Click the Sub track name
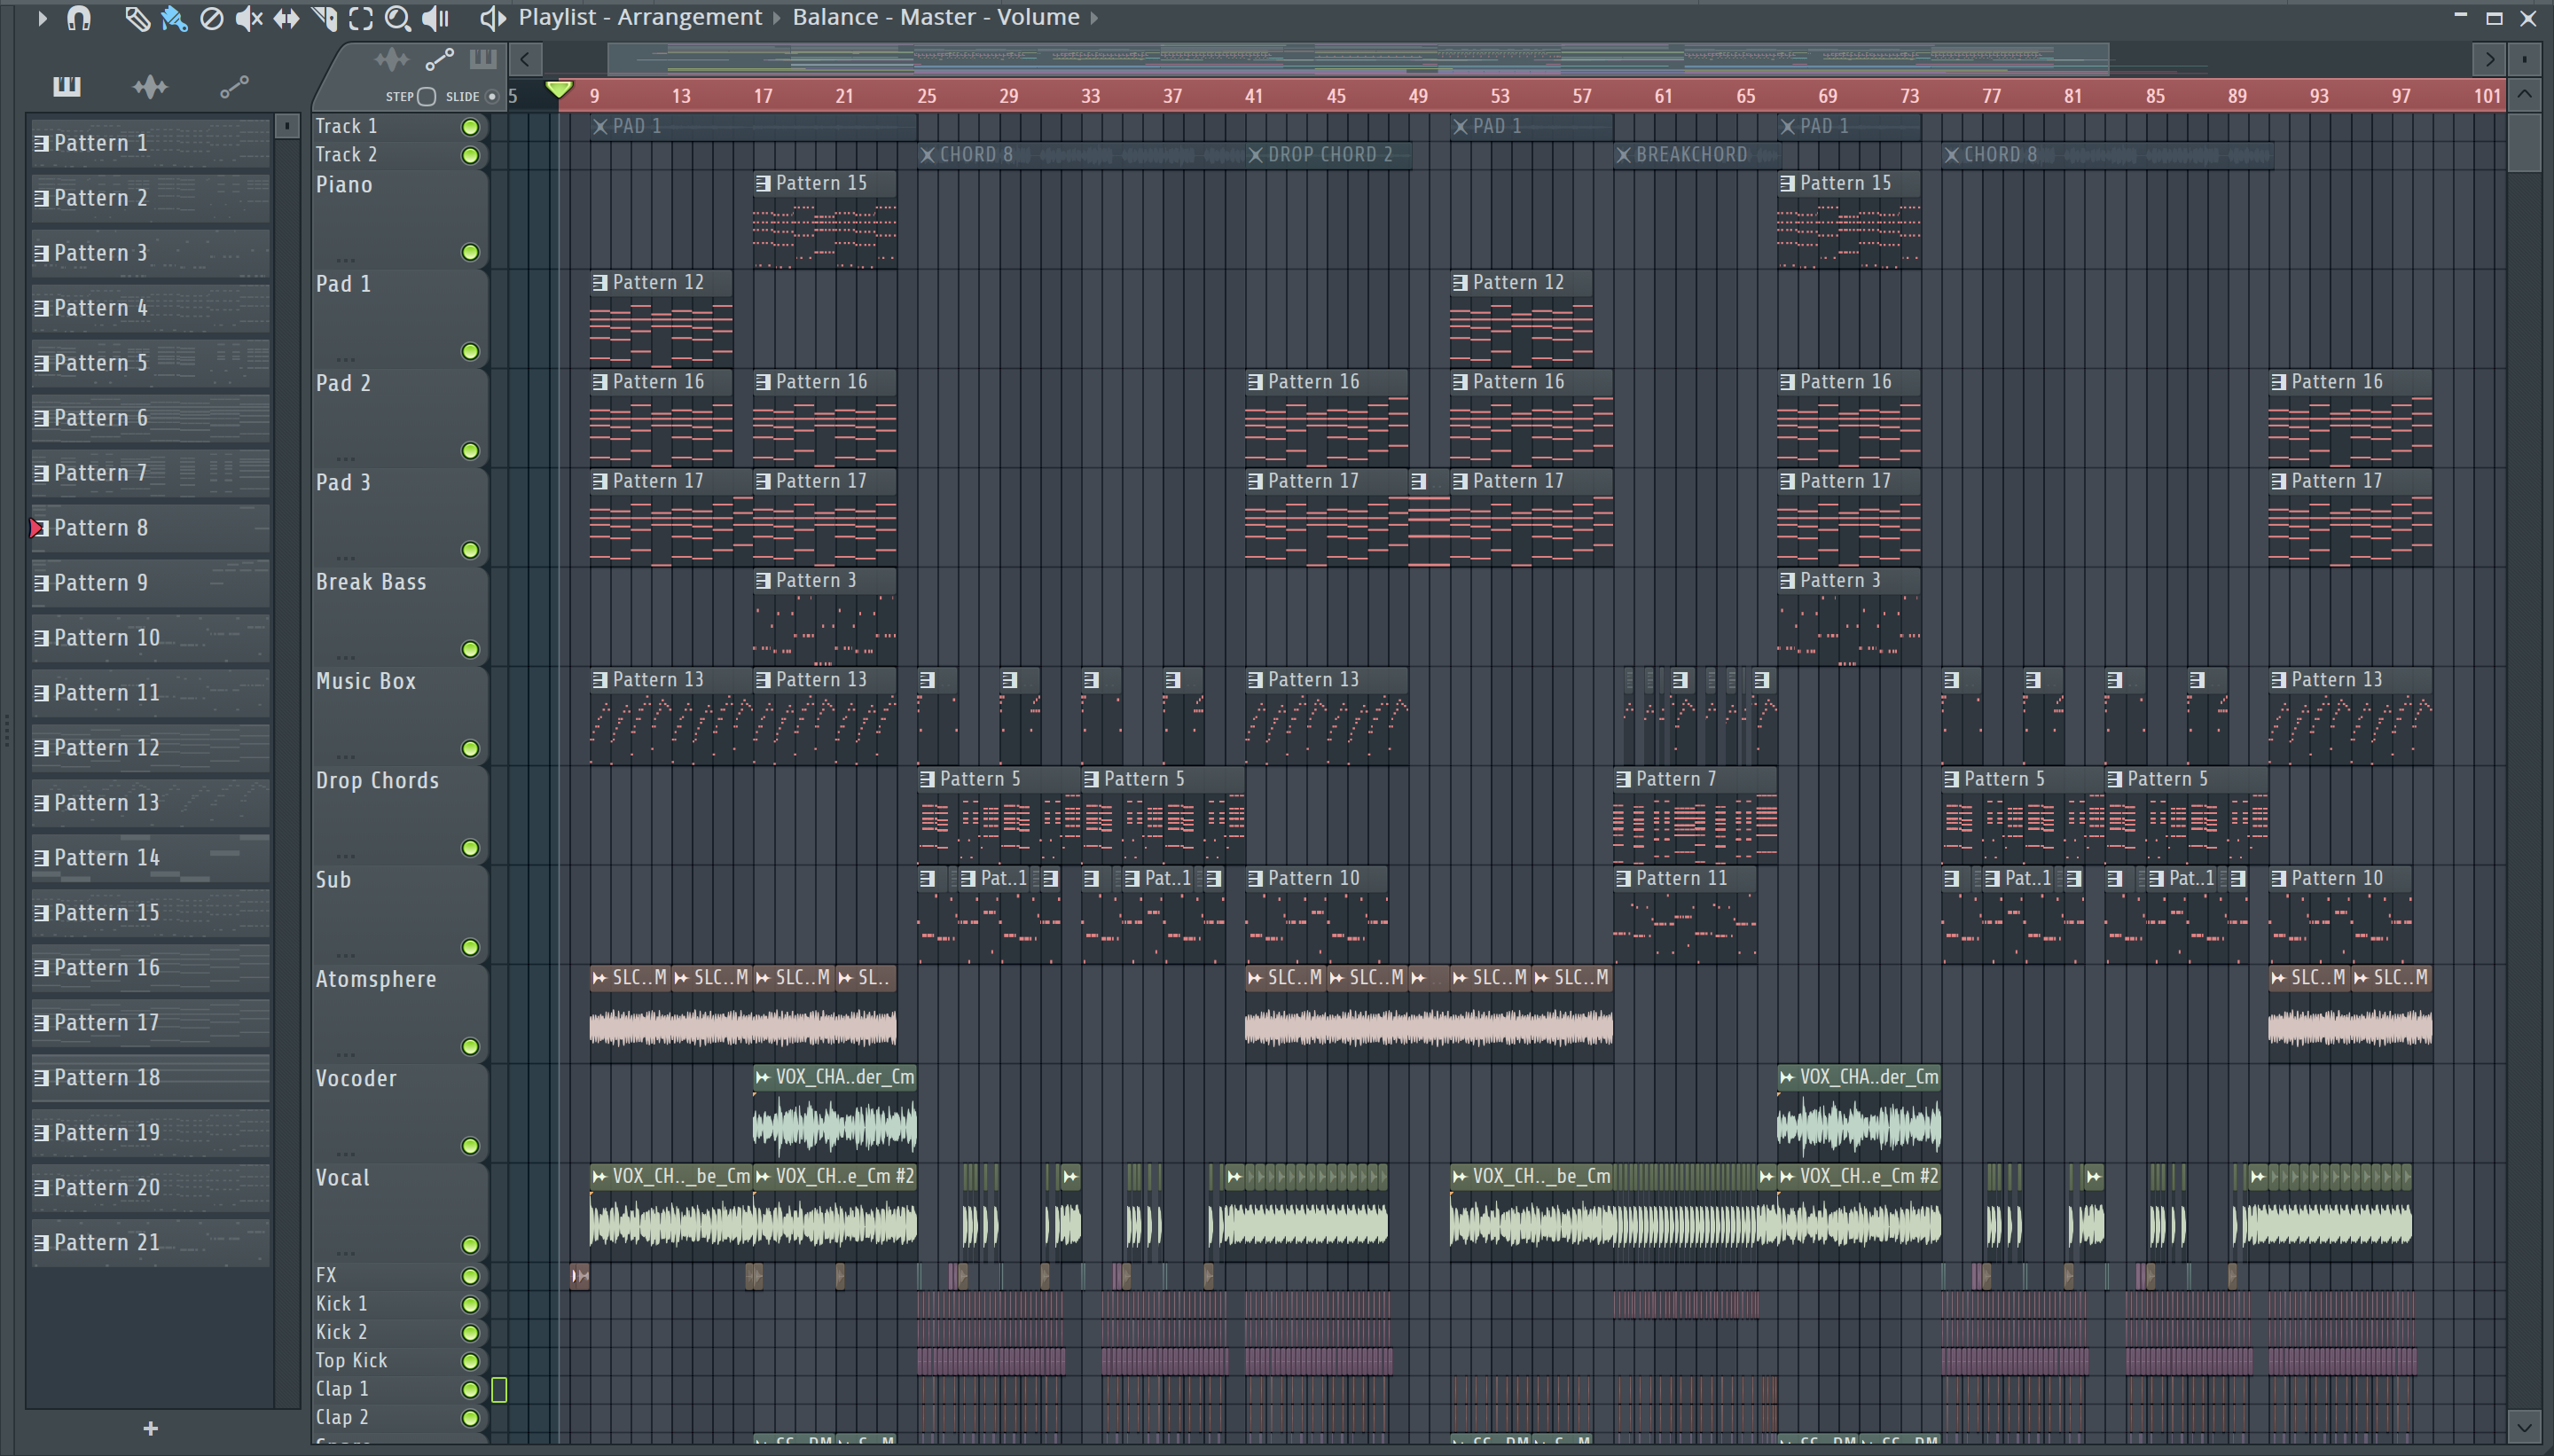The height and width of the screenshot is (1456, 2554). click(x=333, y=880)
